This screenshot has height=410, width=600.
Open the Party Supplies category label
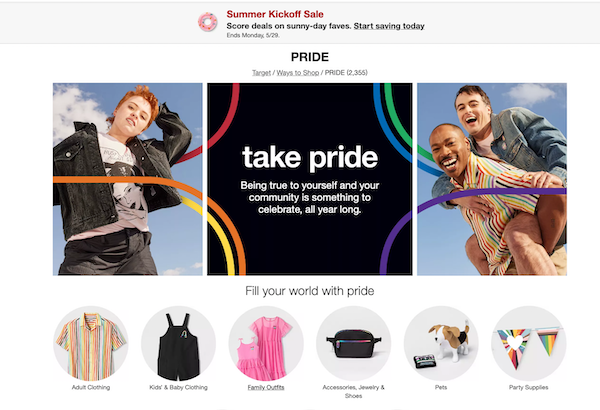click(528, 387)
